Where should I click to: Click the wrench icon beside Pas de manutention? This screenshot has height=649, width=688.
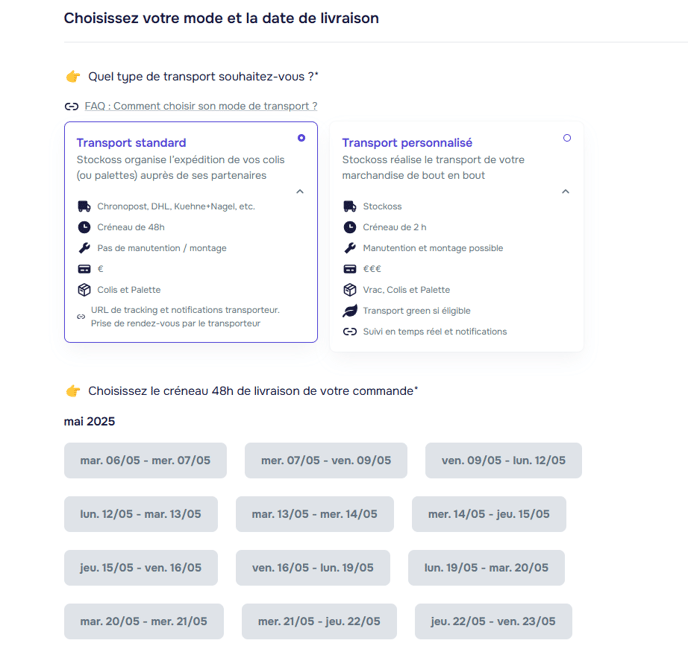[x=83, y=248]
